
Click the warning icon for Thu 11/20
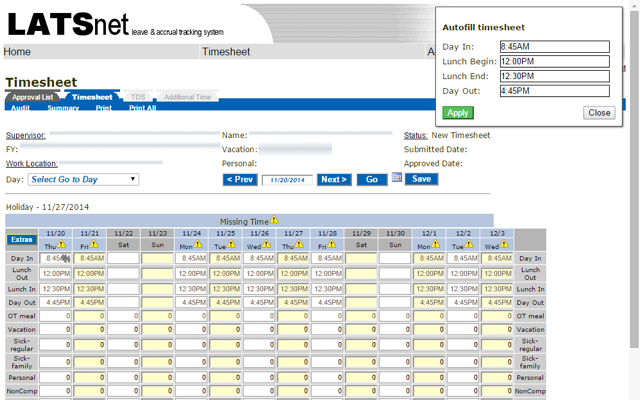tap(61, 244)
